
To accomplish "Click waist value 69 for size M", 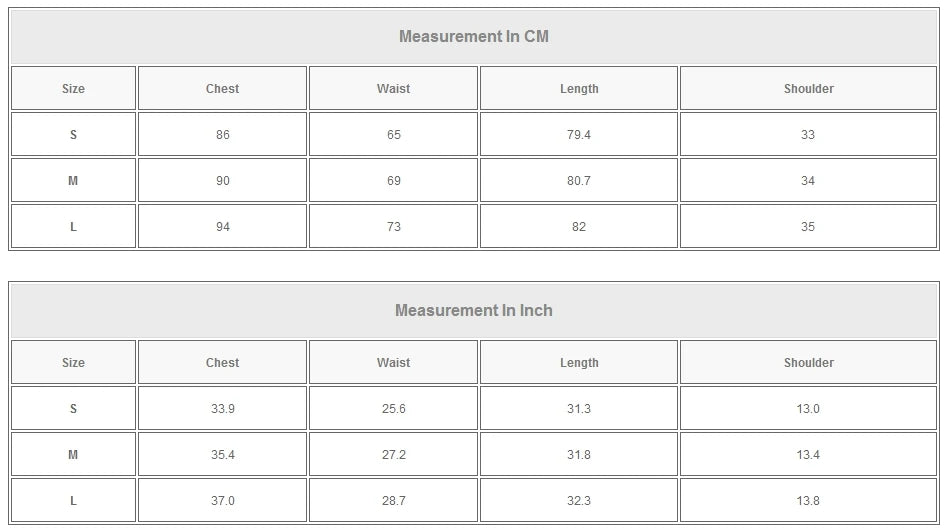I will click(393, 181).
